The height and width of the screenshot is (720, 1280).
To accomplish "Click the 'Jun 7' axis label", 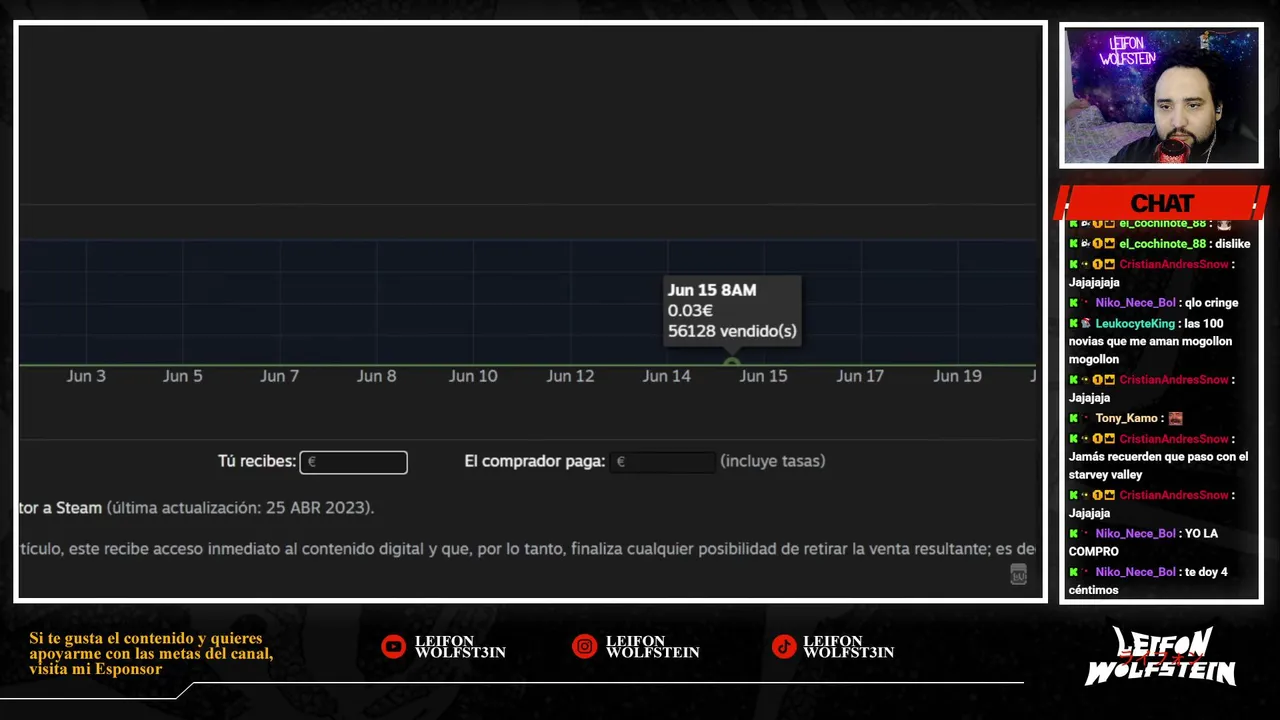I will click(x=279, y=376).
